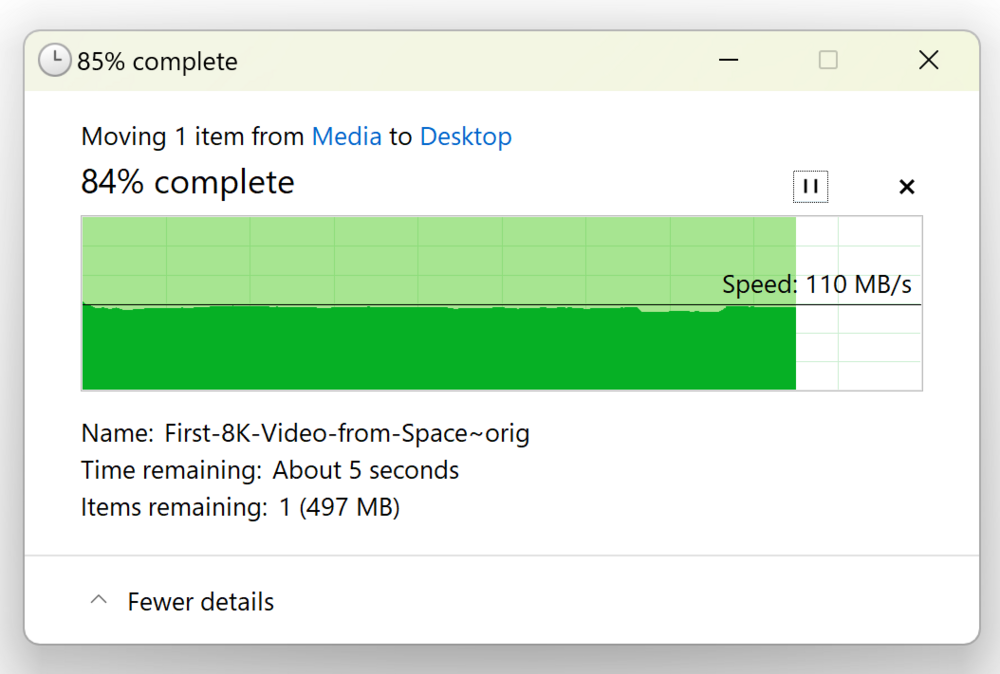The image size is (1000, 674).
Task: Click the file name First-8K-Video-from-Space~orig
Action: (347, 434)
